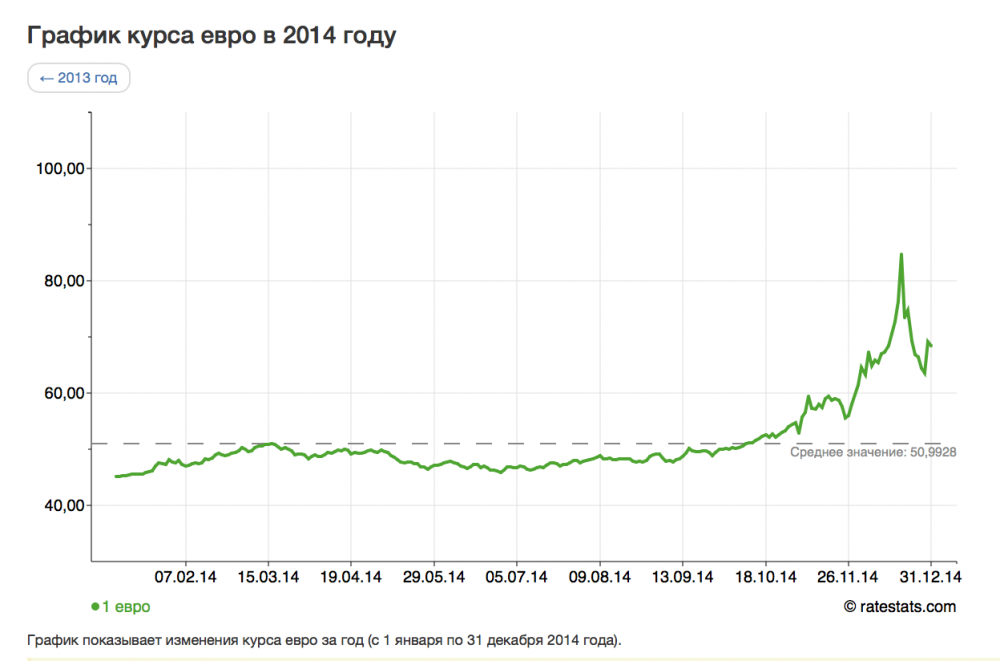Viewport: 1000px width, 661px height.
Task: Click the 29.05.14 date label
Action: (x=434, y=577)
